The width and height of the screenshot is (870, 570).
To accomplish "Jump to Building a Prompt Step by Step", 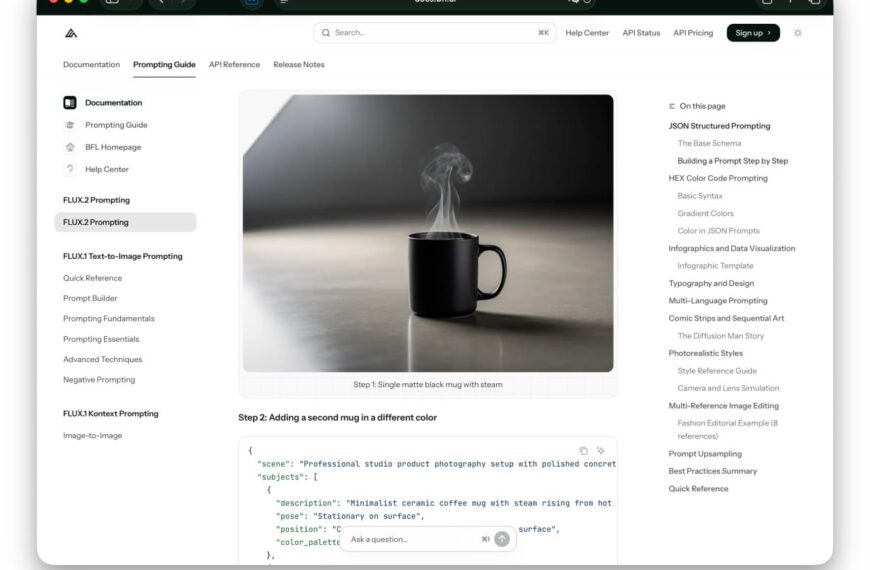I will coord(732,161).
